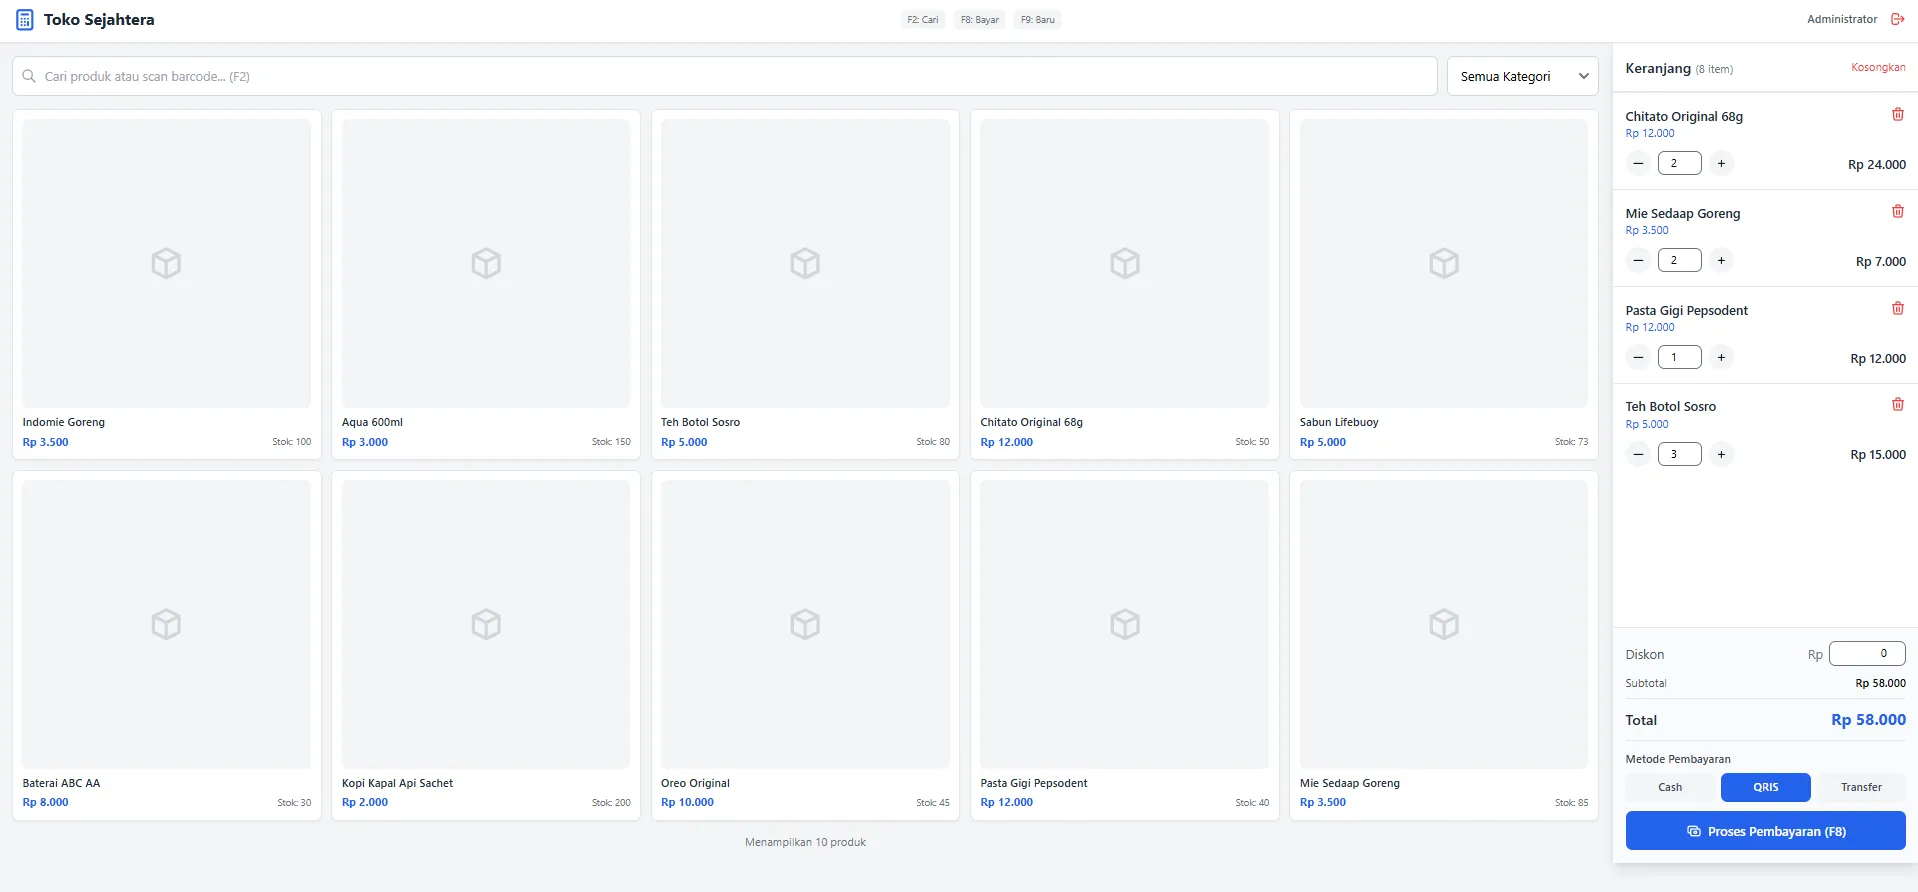Viewport: 1918px width, 892px height.
Task: Delete Chitato Original 68g from cart
Action: pos(1897,115)
